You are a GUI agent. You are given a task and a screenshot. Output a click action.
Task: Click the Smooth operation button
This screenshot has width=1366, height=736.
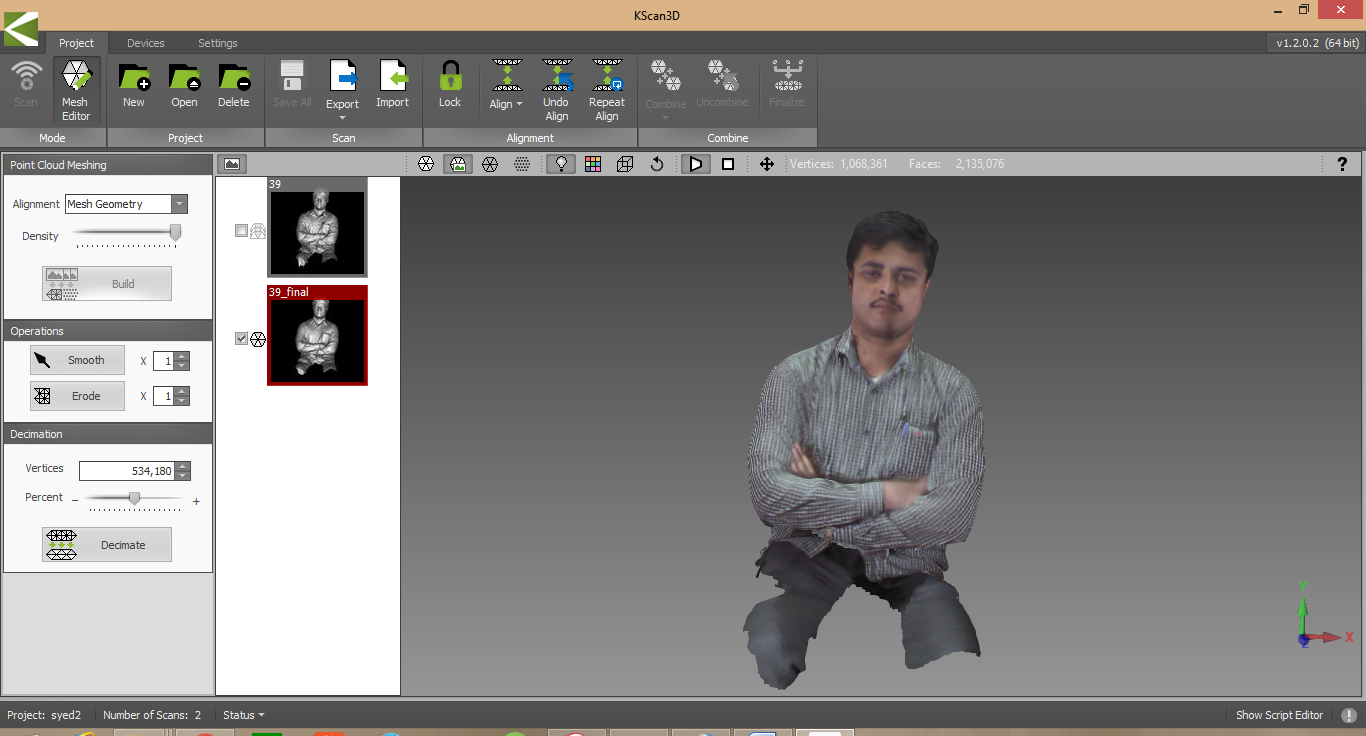pyautogui.click(x=78, y=360)
